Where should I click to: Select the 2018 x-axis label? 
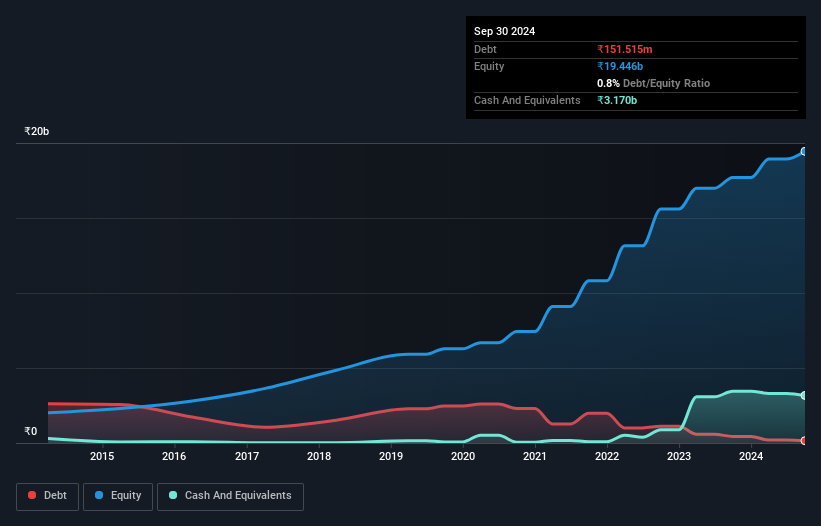click(319, 456)
